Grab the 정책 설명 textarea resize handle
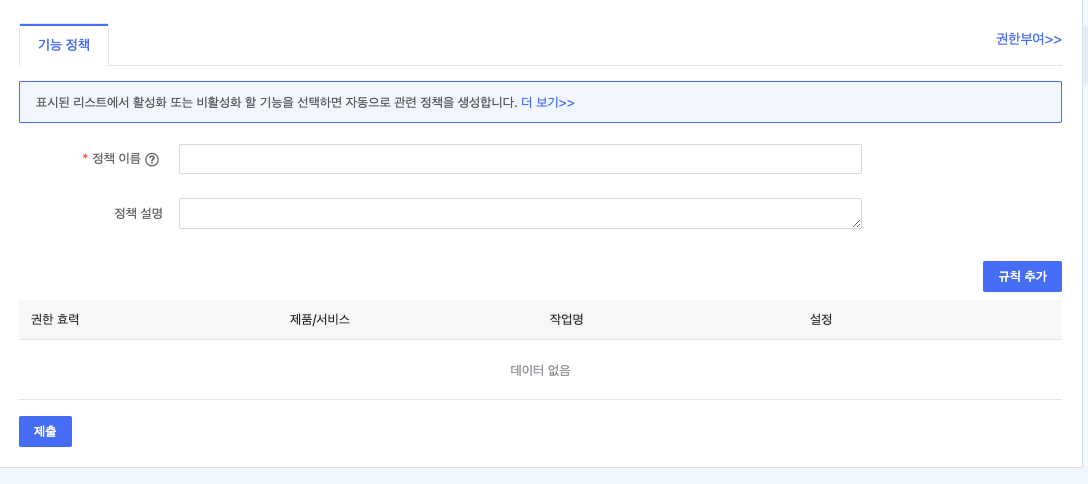 click(856, 224)
